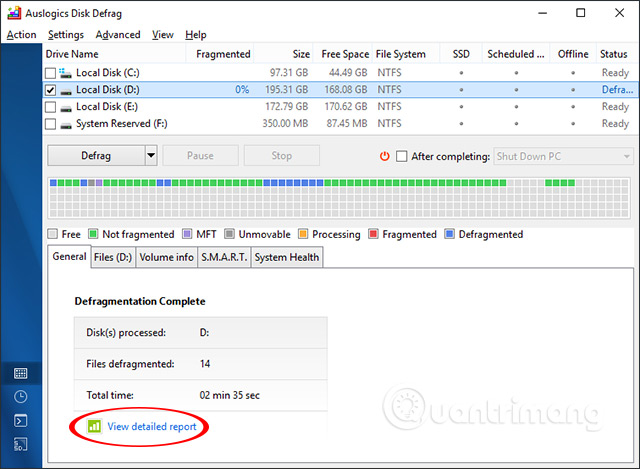Click the Not fragmented green swatch

tap(93, 234)
